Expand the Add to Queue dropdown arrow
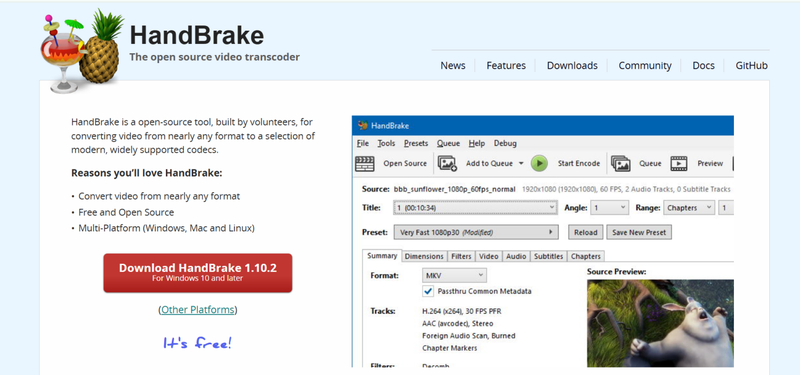This screenshot has width=800, height=375. [521, 164]
